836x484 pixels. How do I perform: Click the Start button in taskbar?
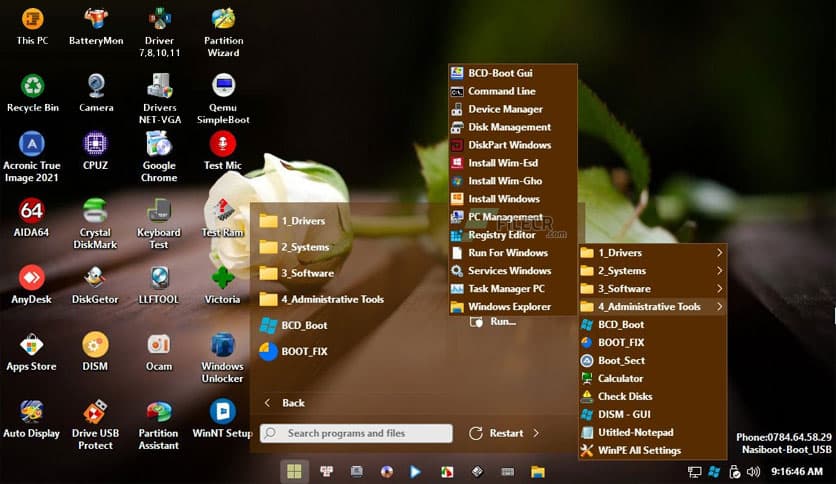click(x=294, y=471)
